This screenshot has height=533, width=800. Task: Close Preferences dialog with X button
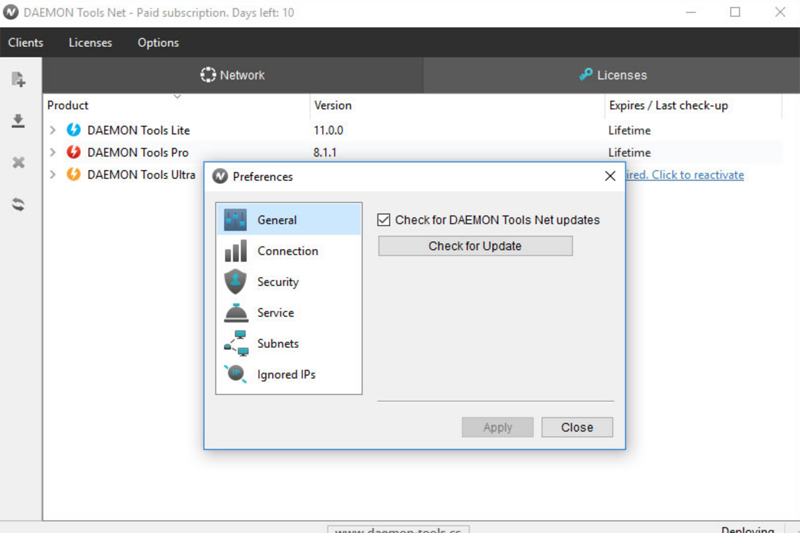click(610, 176)
